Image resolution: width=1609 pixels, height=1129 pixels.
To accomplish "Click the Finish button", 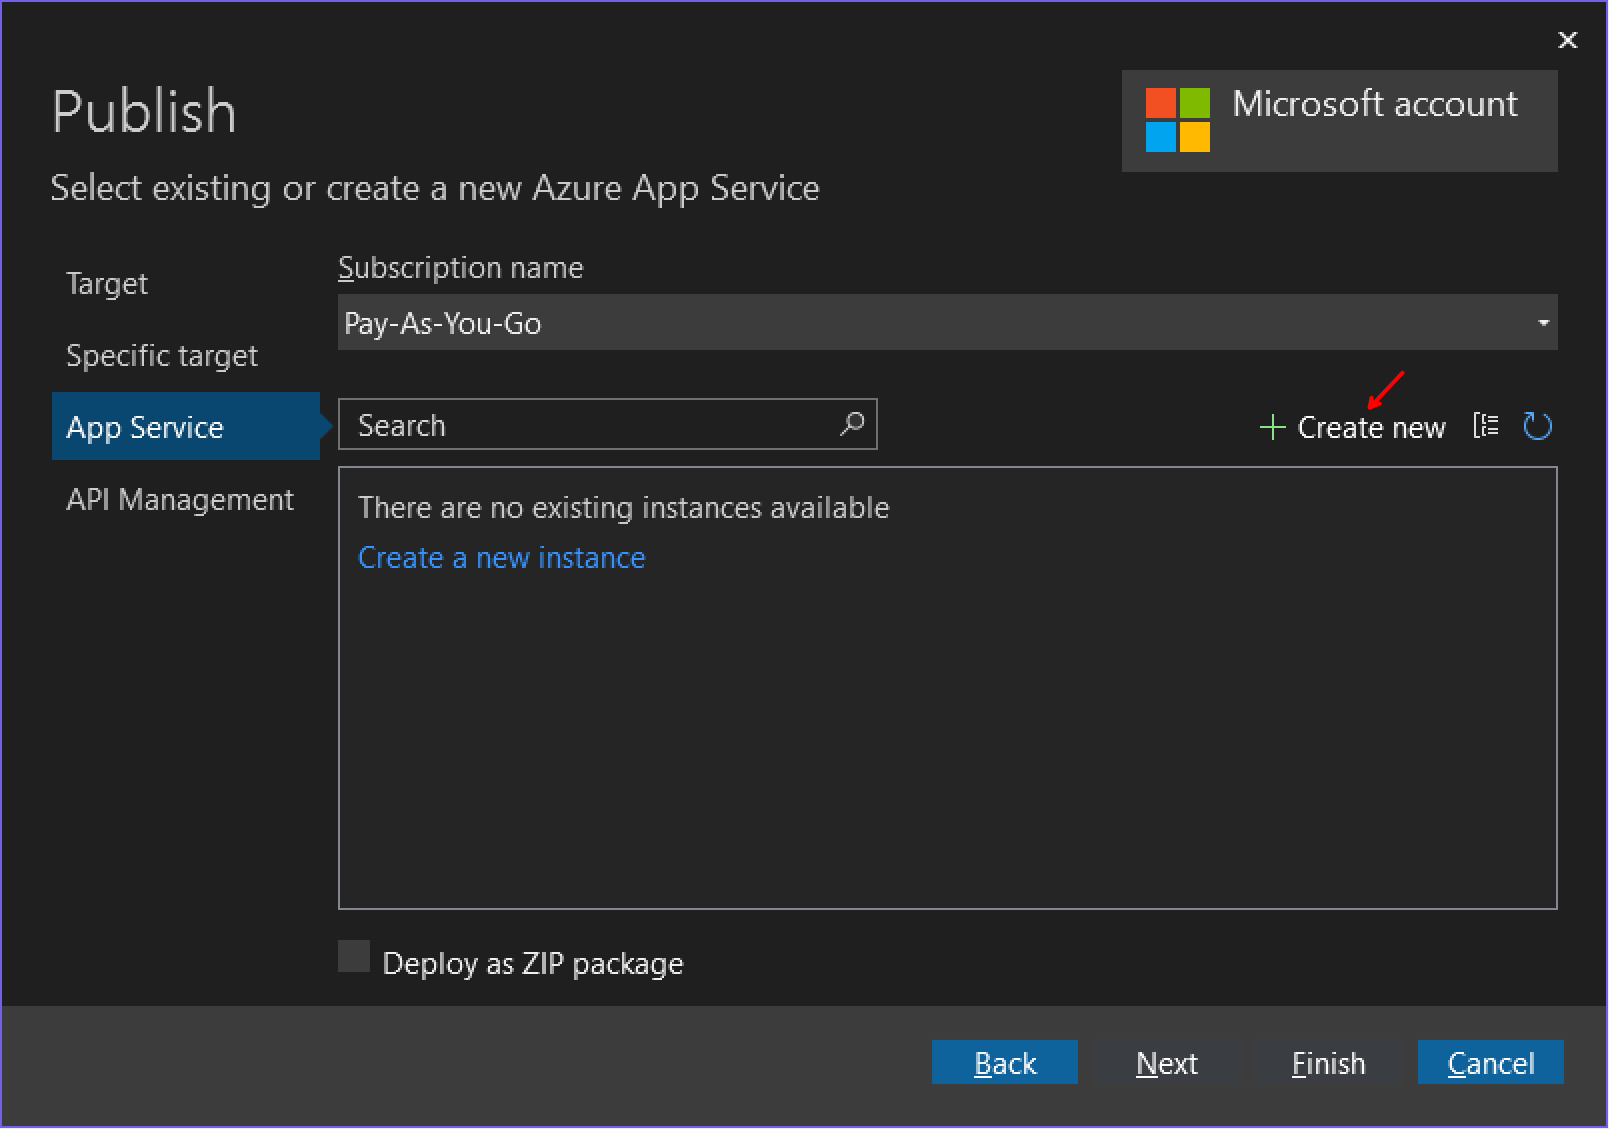I will click(1328, 1062).
